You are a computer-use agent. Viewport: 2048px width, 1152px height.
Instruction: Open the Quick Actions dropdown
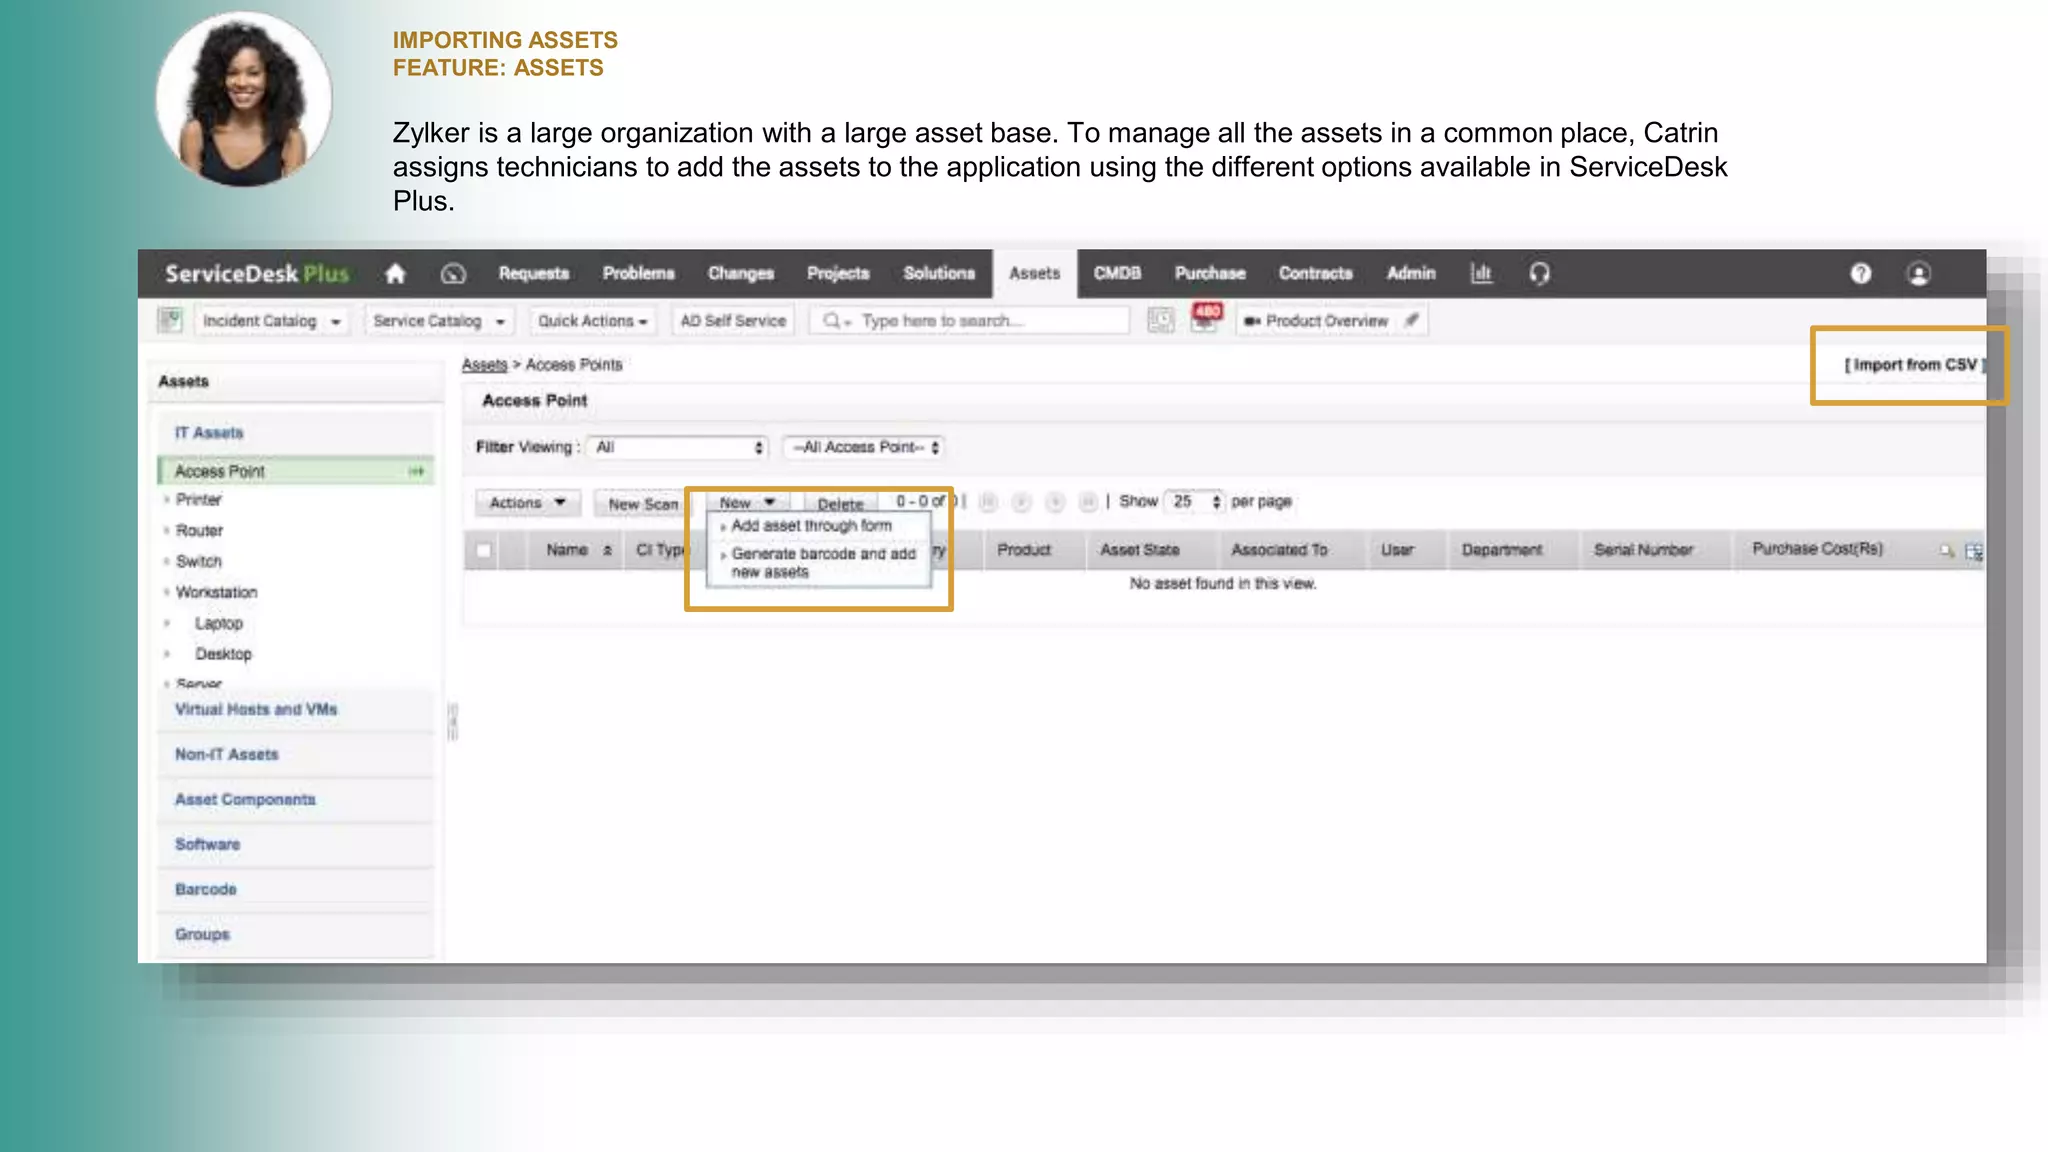(x=592, y=320)
